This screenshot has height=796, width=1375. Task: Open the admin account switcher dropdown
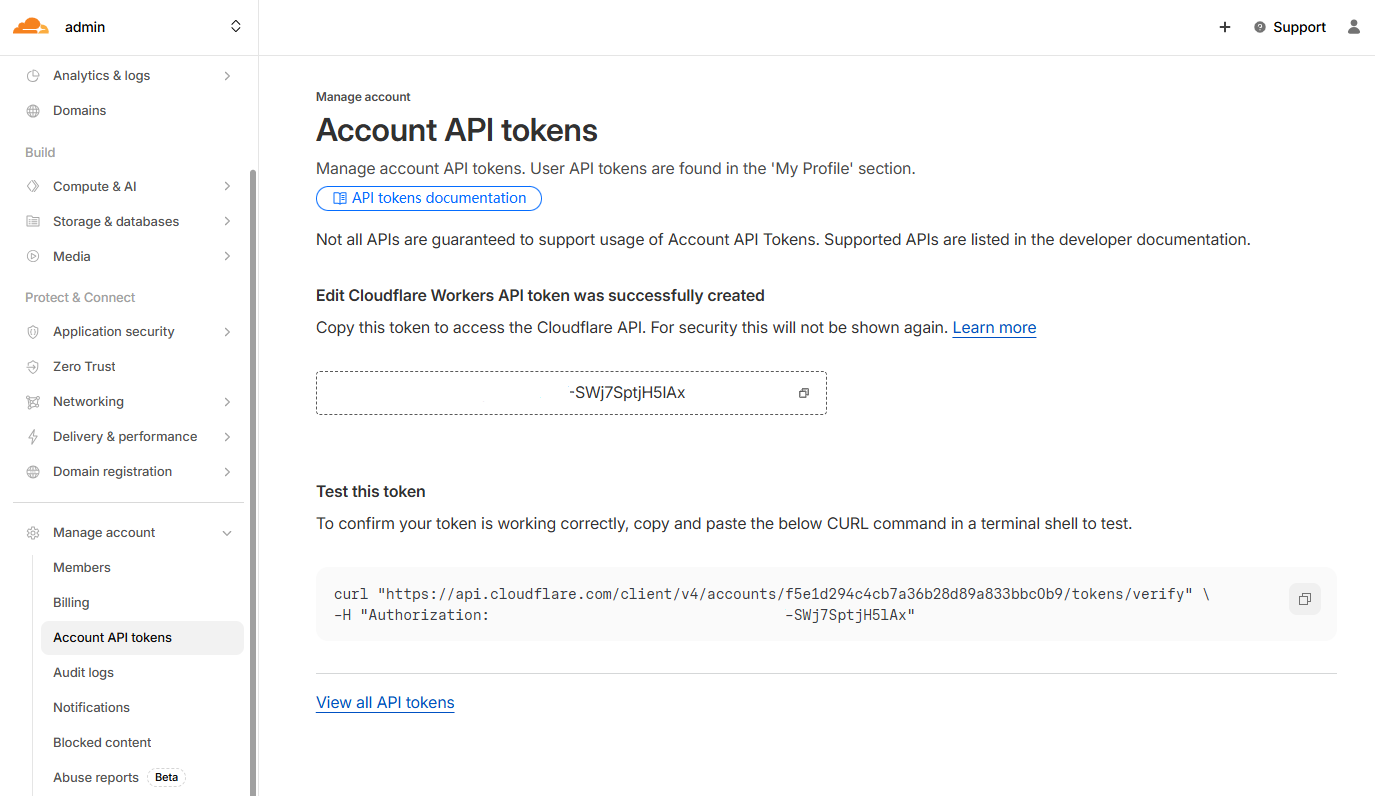tap(236, 27)
